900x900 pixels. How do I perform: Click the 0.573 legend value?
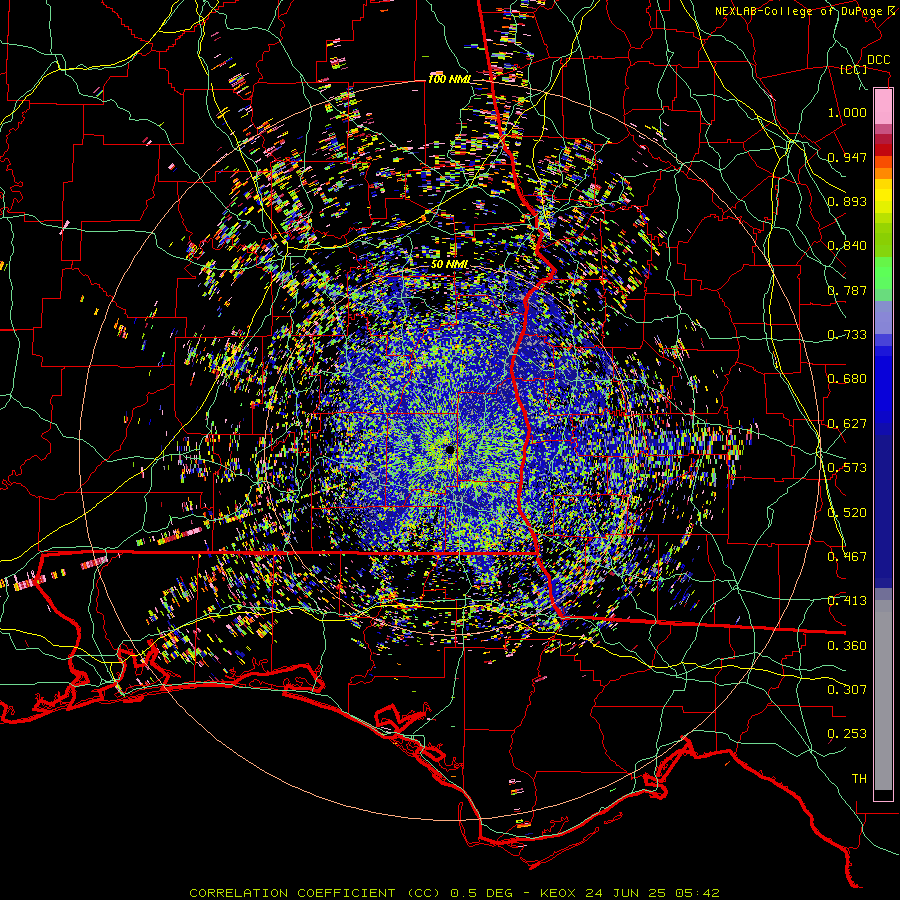point(847,468)
